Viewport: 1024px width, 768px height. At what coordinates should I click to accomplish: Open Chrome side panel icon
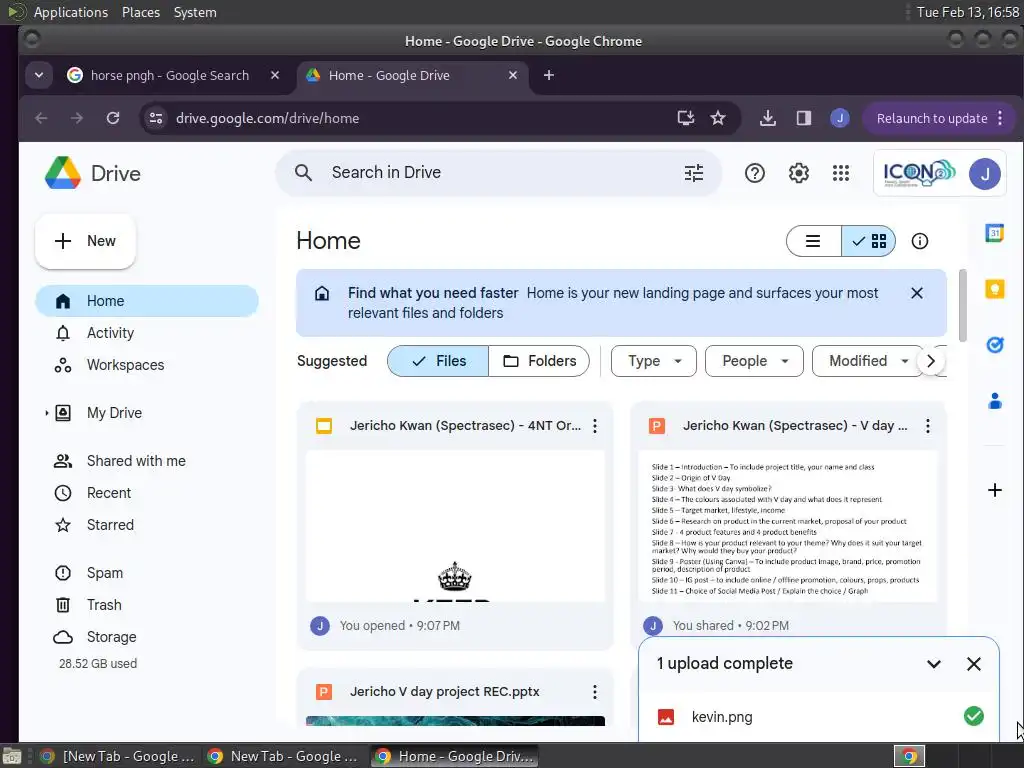pos(803,118)
